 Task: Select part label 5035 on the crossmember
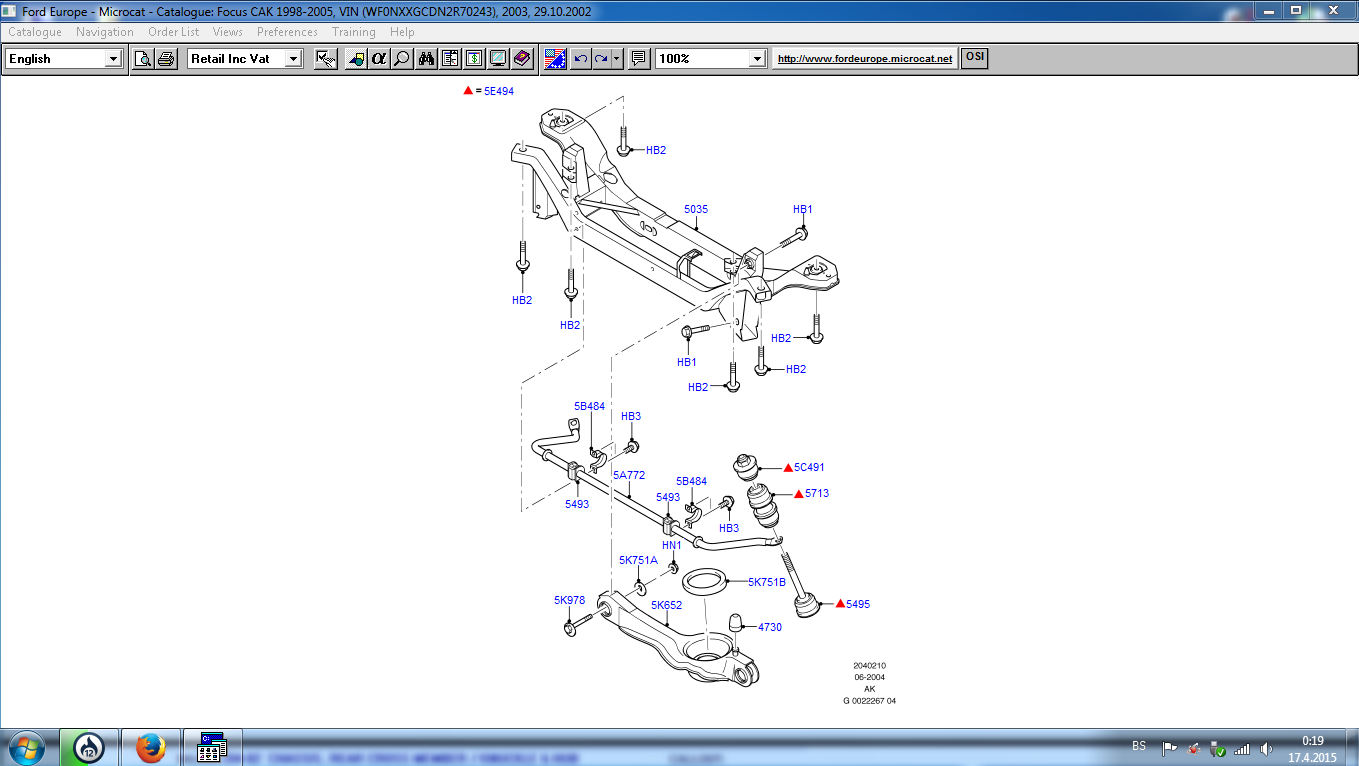696,209
